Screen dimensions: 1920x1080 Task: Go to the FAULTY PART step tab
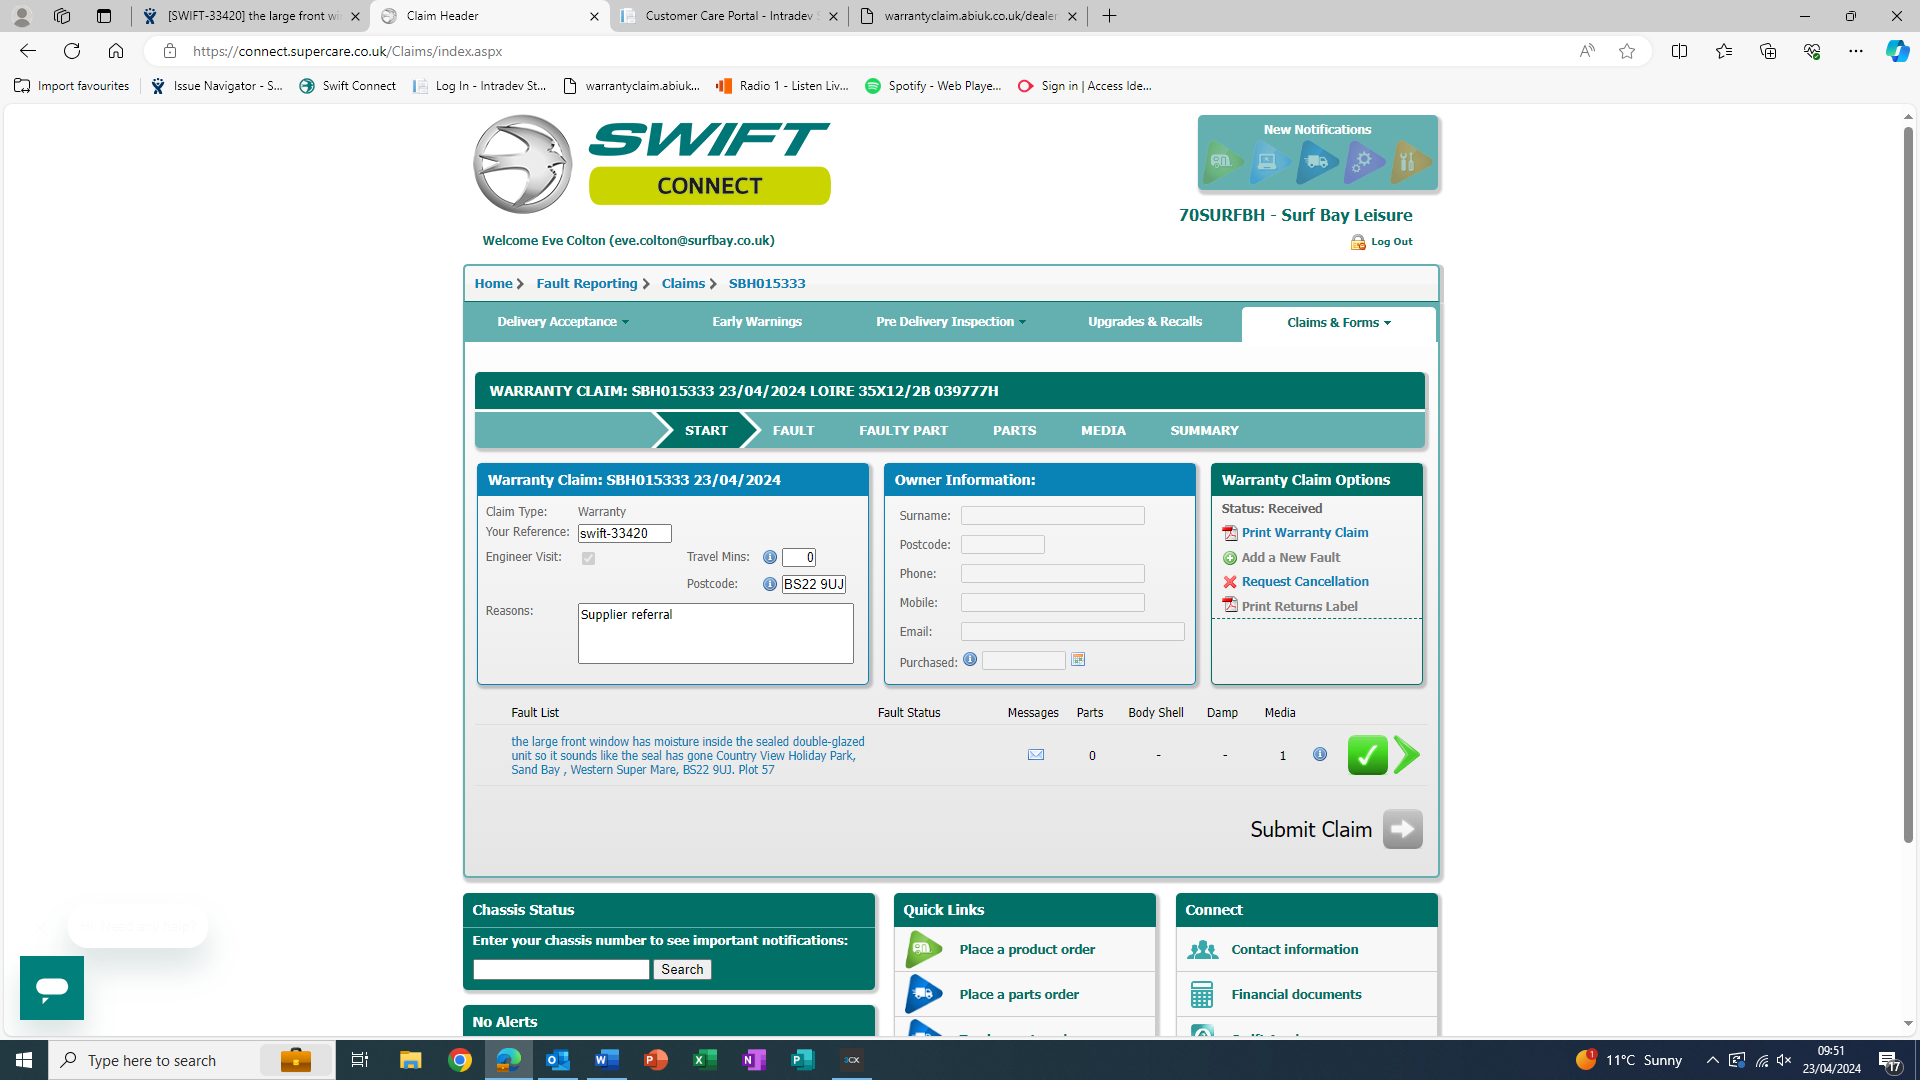click(903, 430)
